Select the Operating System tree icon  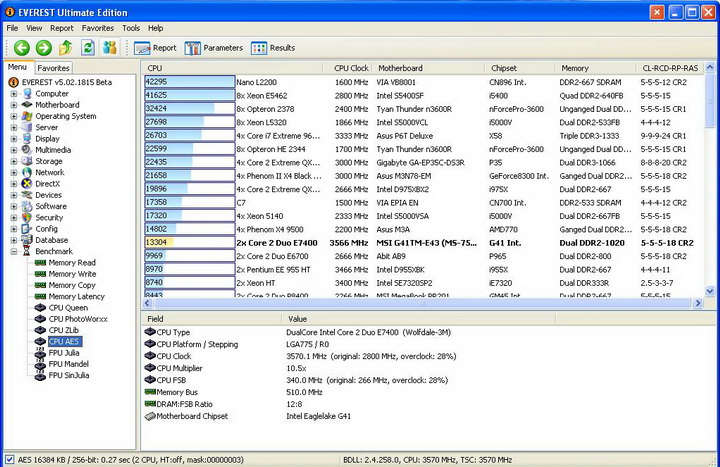tap(27, 116)
